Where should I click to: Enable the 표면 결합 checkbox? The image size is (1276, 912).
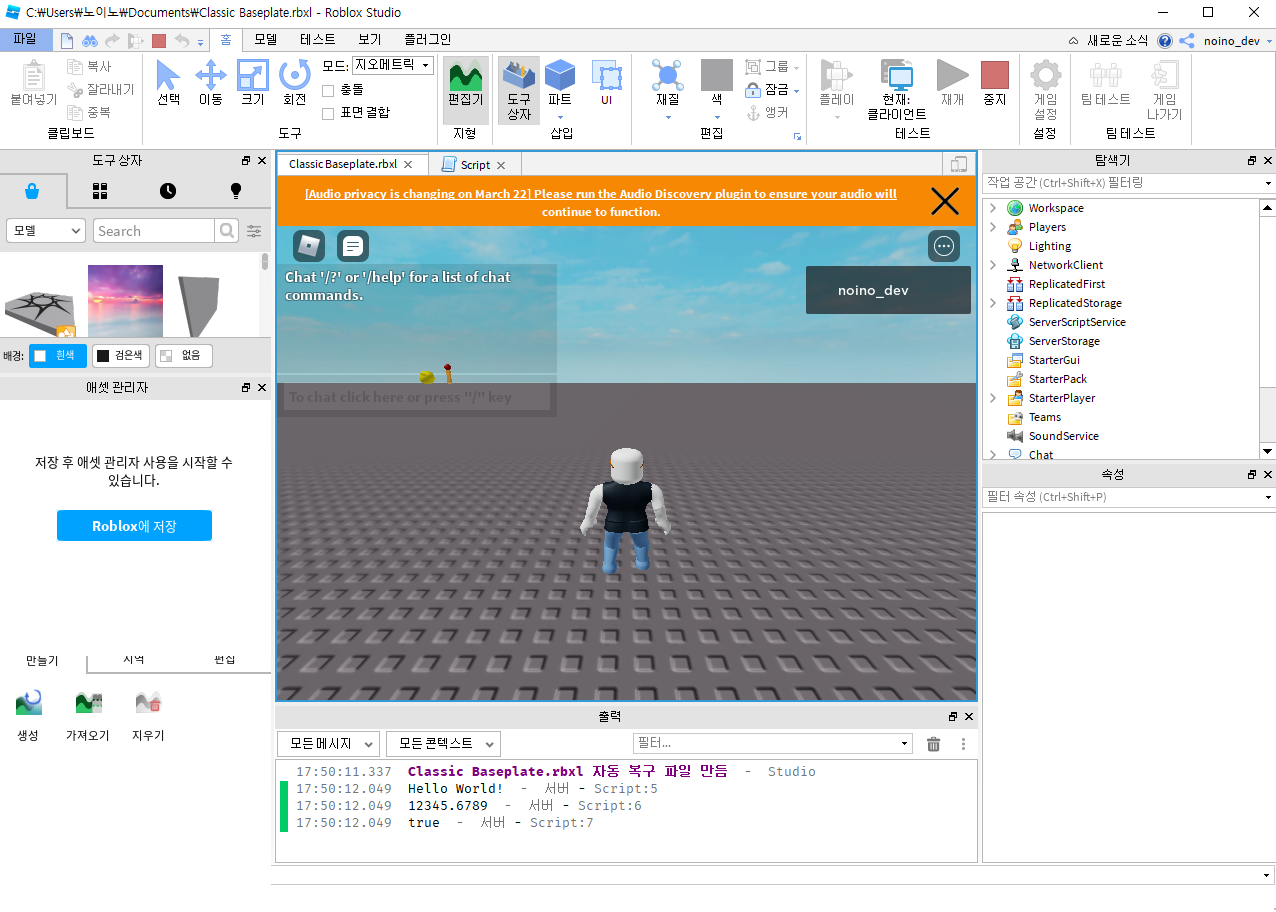[x=328, y=113]
